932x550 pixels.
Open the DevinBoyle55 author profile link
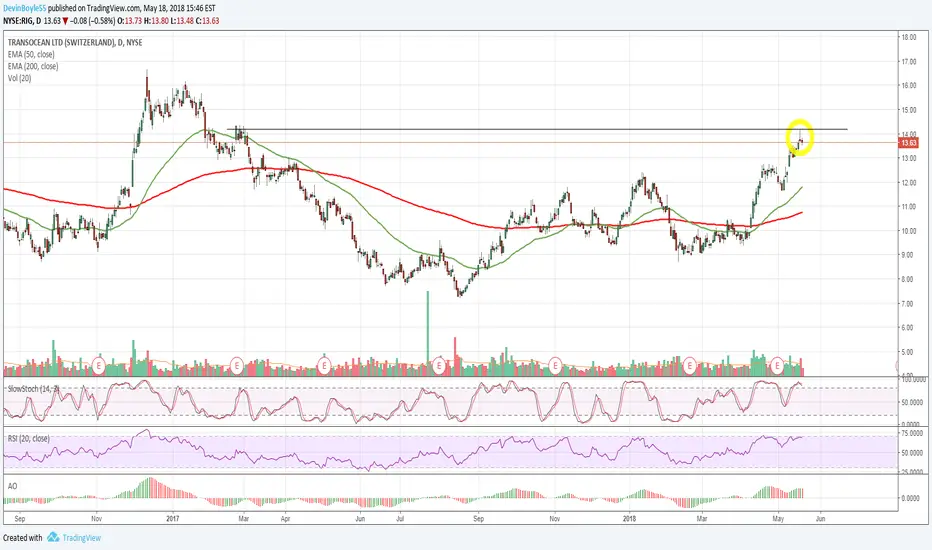(x=24, y=8)
